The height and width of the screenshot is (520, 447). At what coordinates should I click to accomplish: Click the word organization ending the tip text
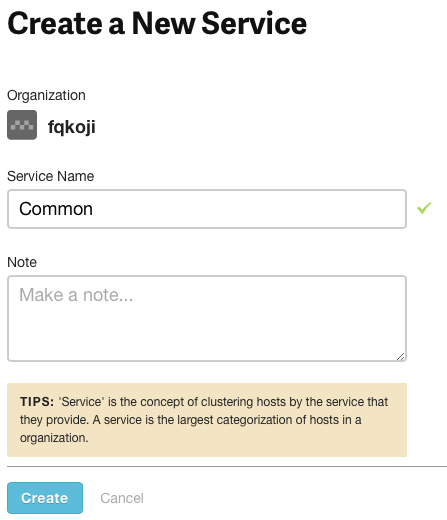click(x=53, y=438)
